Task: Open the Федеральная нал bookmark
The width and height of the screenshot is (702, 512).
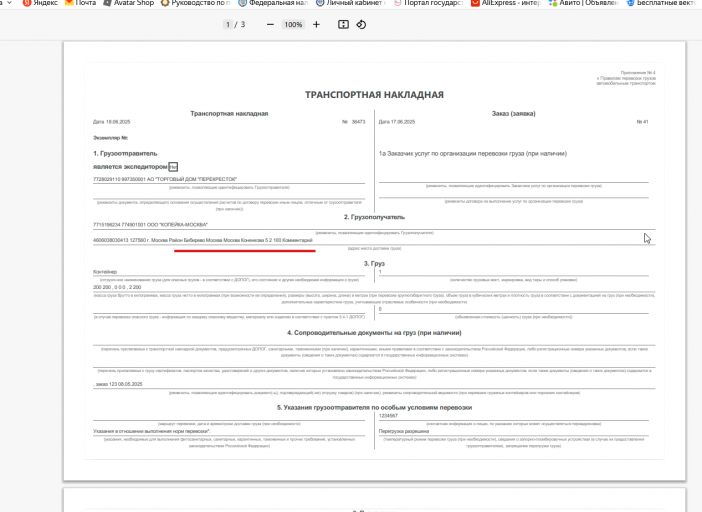Action: click(x=273, y=3)
